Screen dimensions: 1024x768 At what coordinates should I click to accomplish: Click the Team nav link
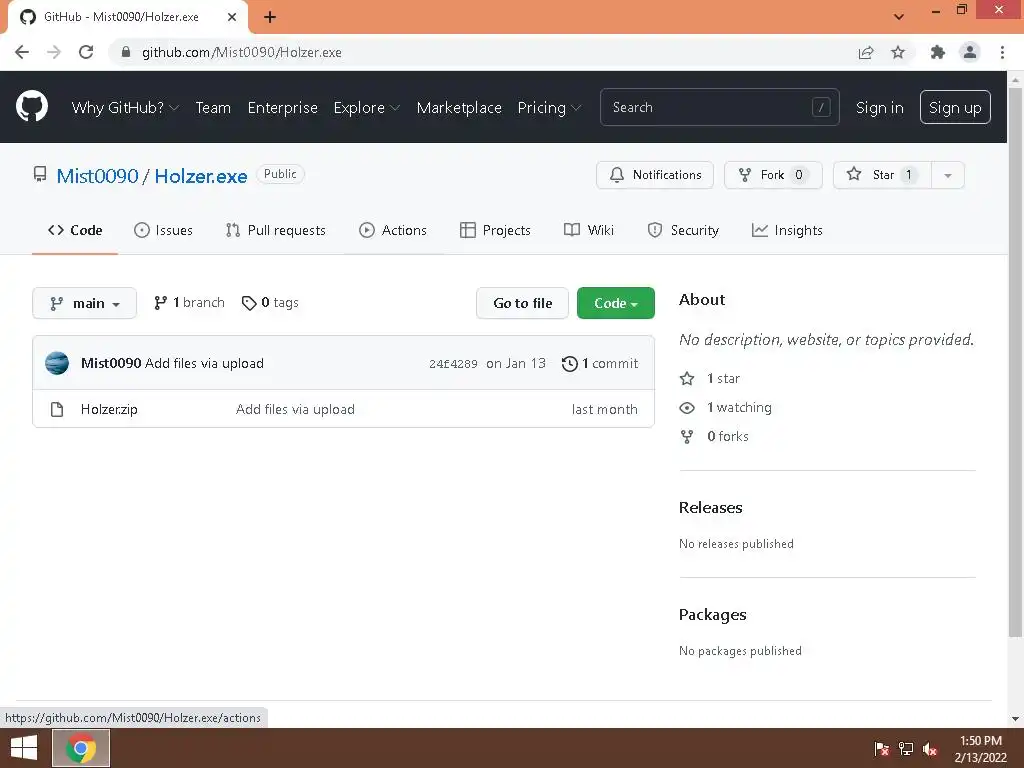[x=213, y=108]
